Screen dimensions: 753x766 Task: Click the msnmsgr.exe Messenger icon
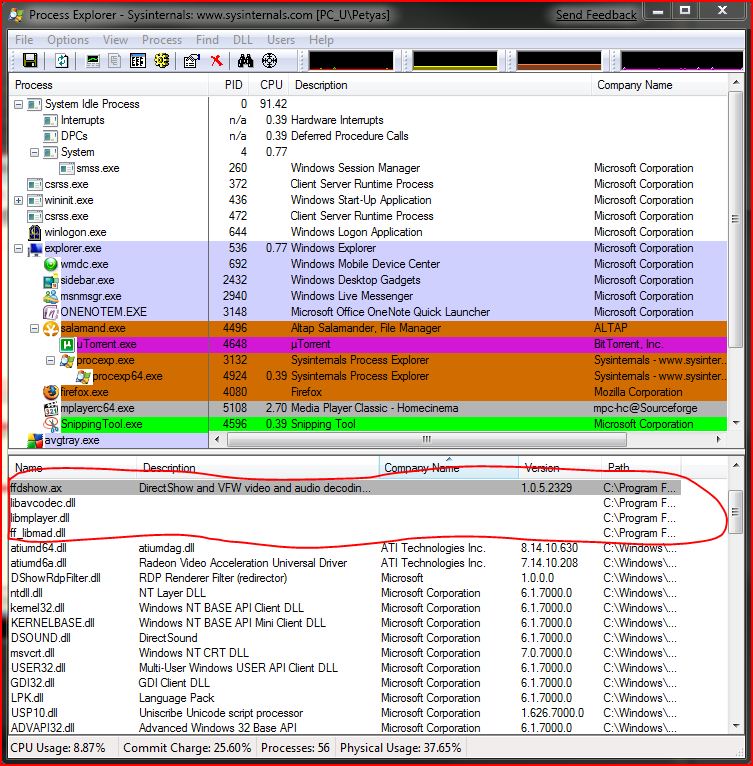(51, 296)
